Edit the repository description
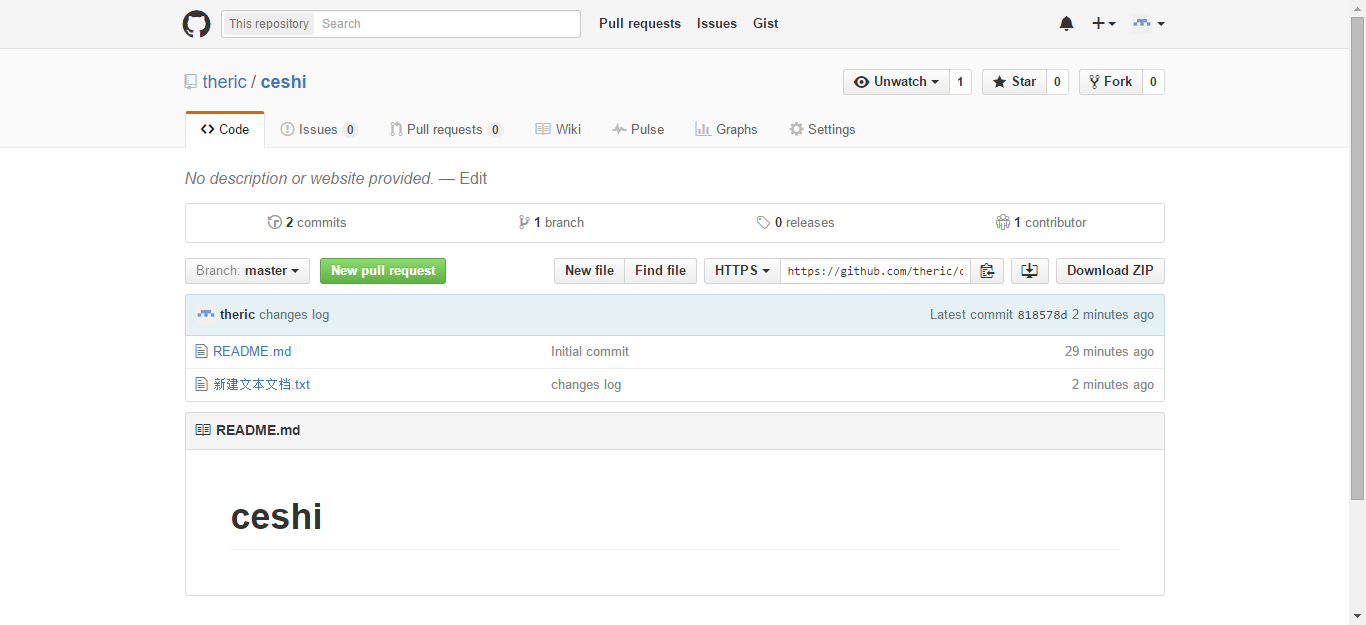The image size is (1366, 625). click(473, 178)
